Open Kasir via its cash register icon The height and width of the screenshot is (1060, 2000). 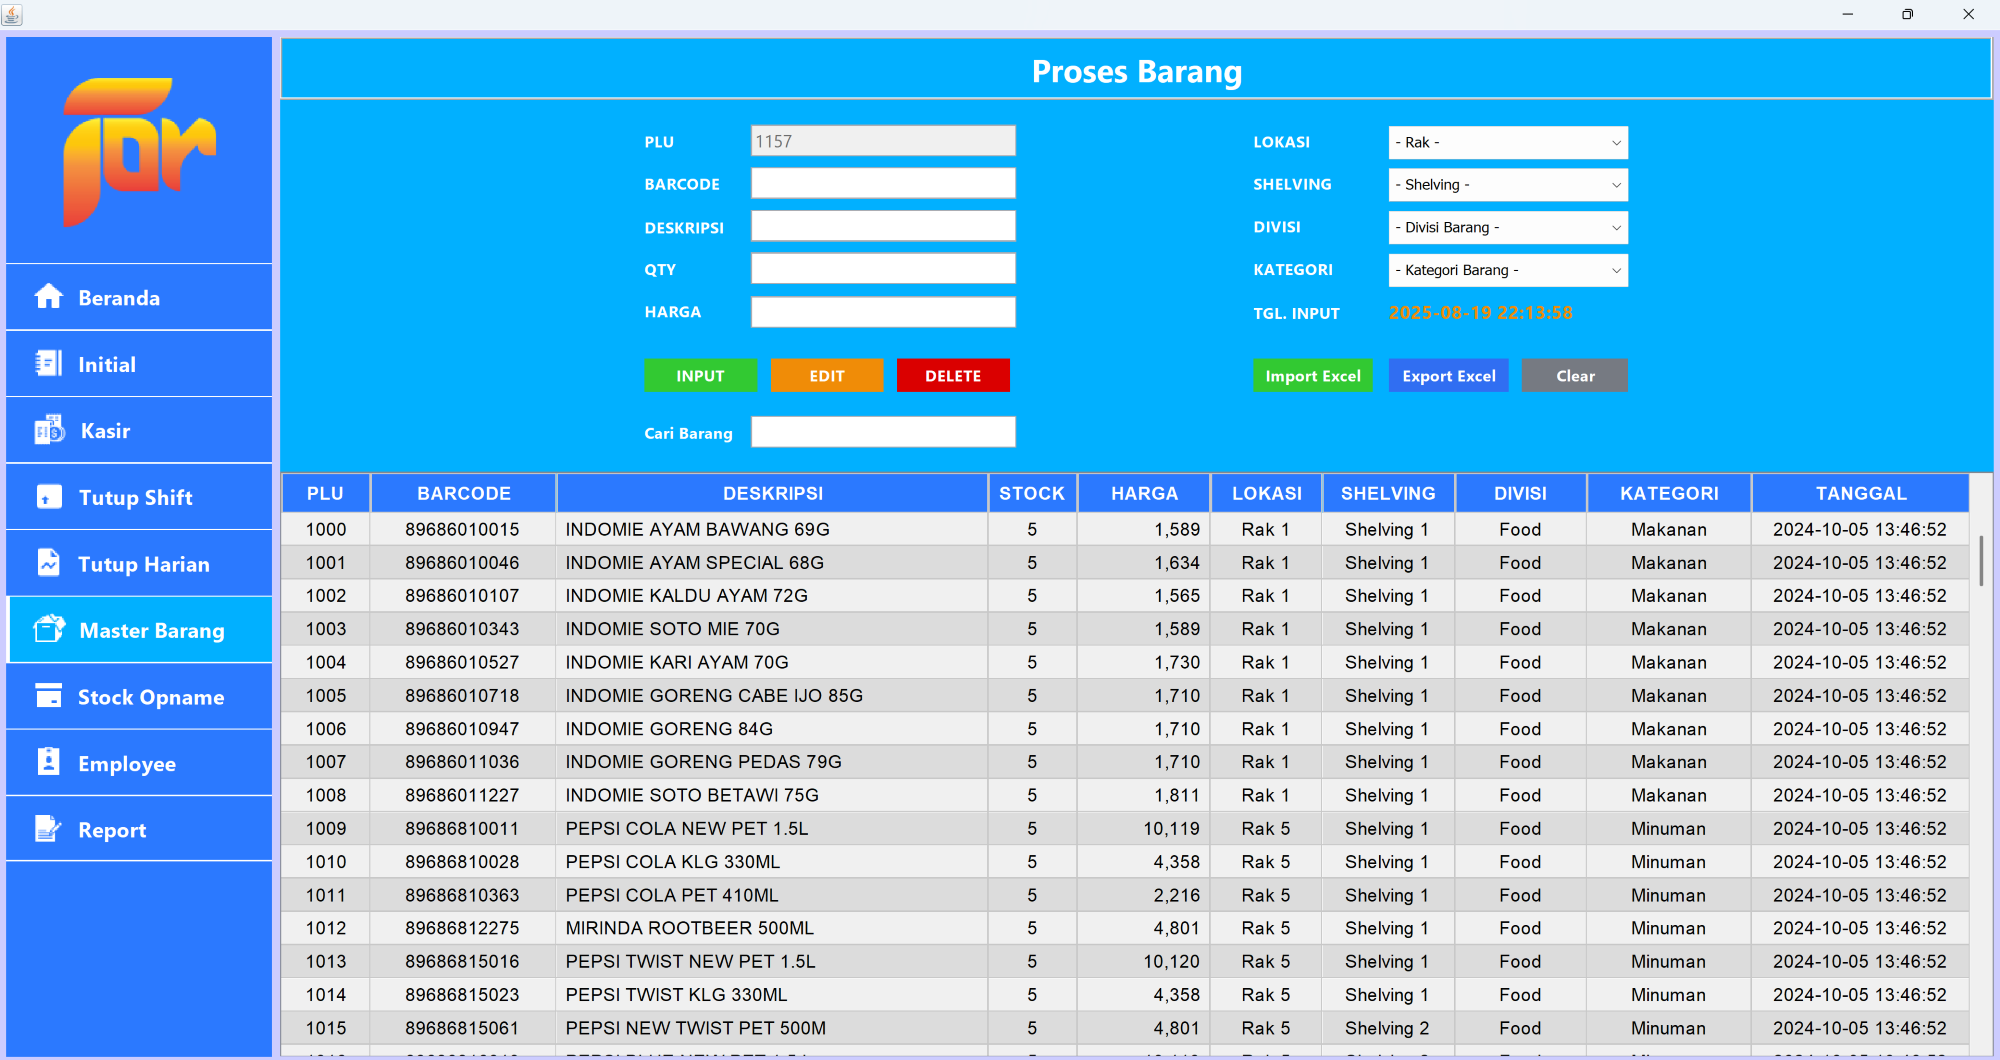[49, 430]
